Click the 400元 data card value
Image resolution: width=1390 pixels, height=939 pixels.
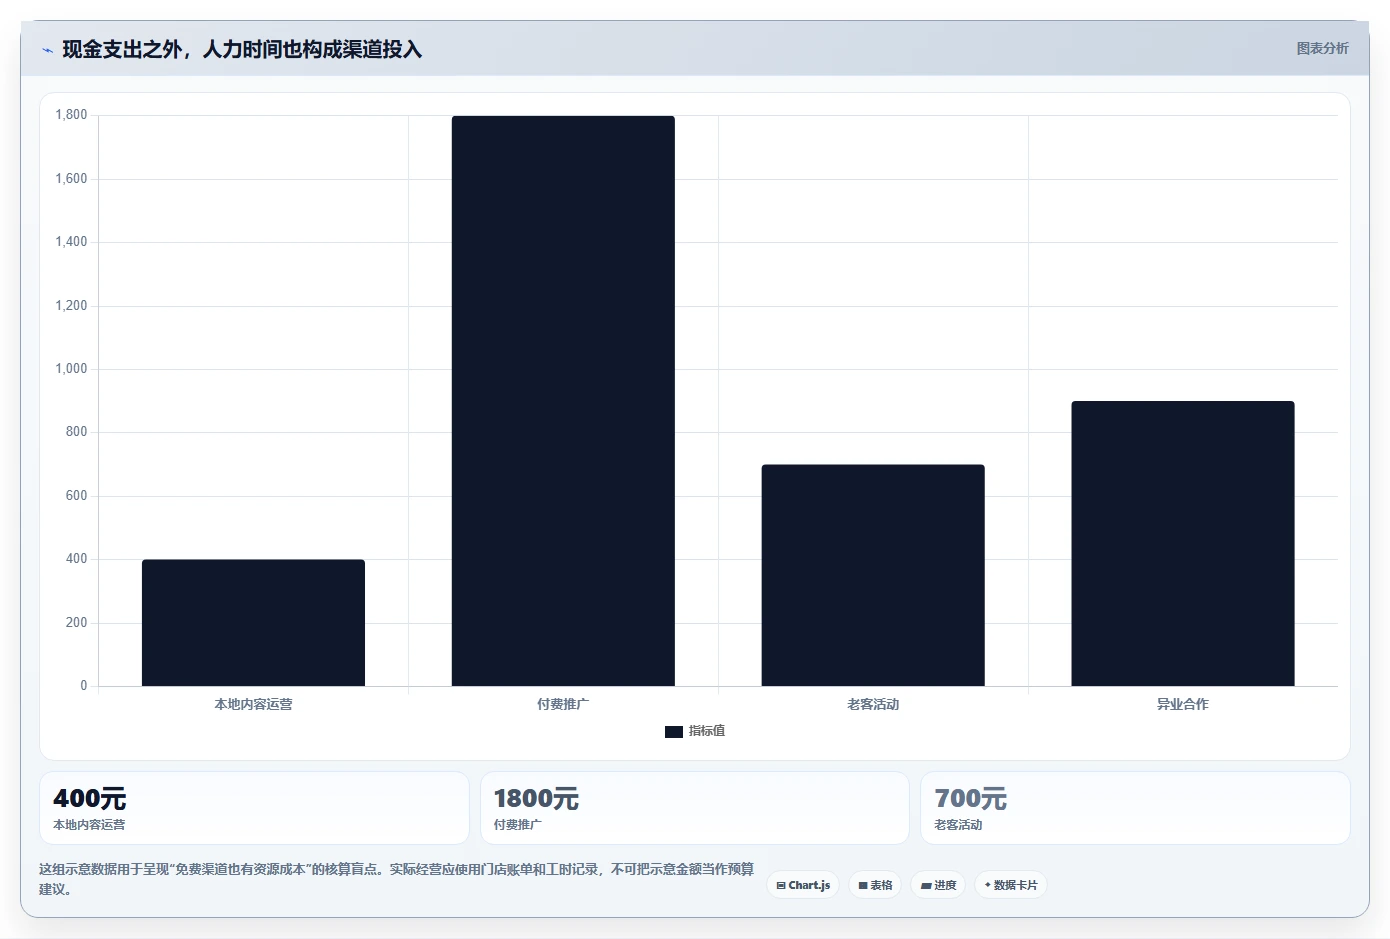coord(90,799)
